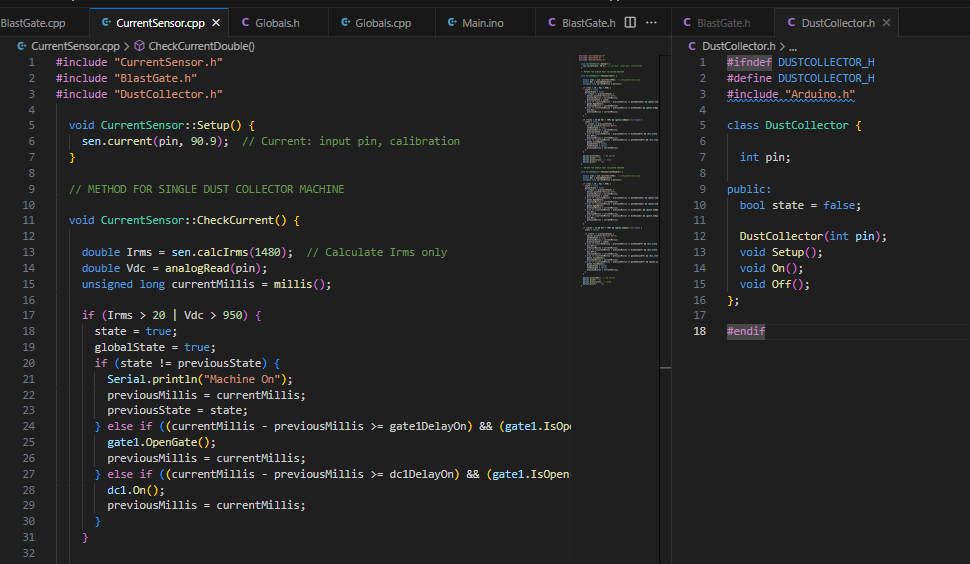Click the C file icon on Globals.h tab
The width and height of the screenshot is (970, 564).
click(246, 22)
